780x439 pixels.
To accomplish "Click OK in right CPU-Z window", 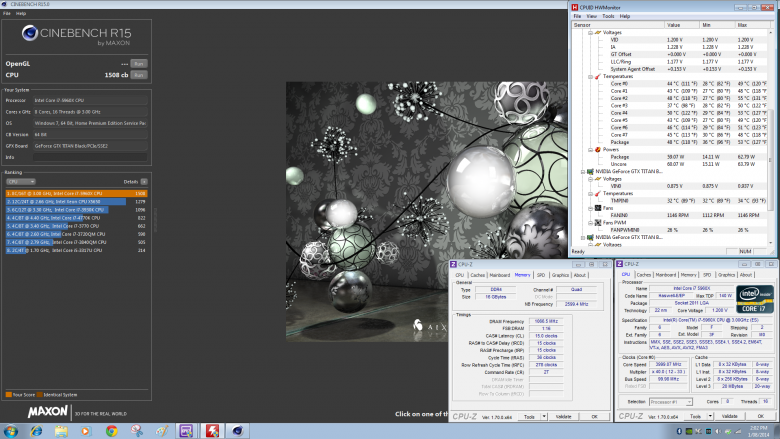I will click(761, 416).
